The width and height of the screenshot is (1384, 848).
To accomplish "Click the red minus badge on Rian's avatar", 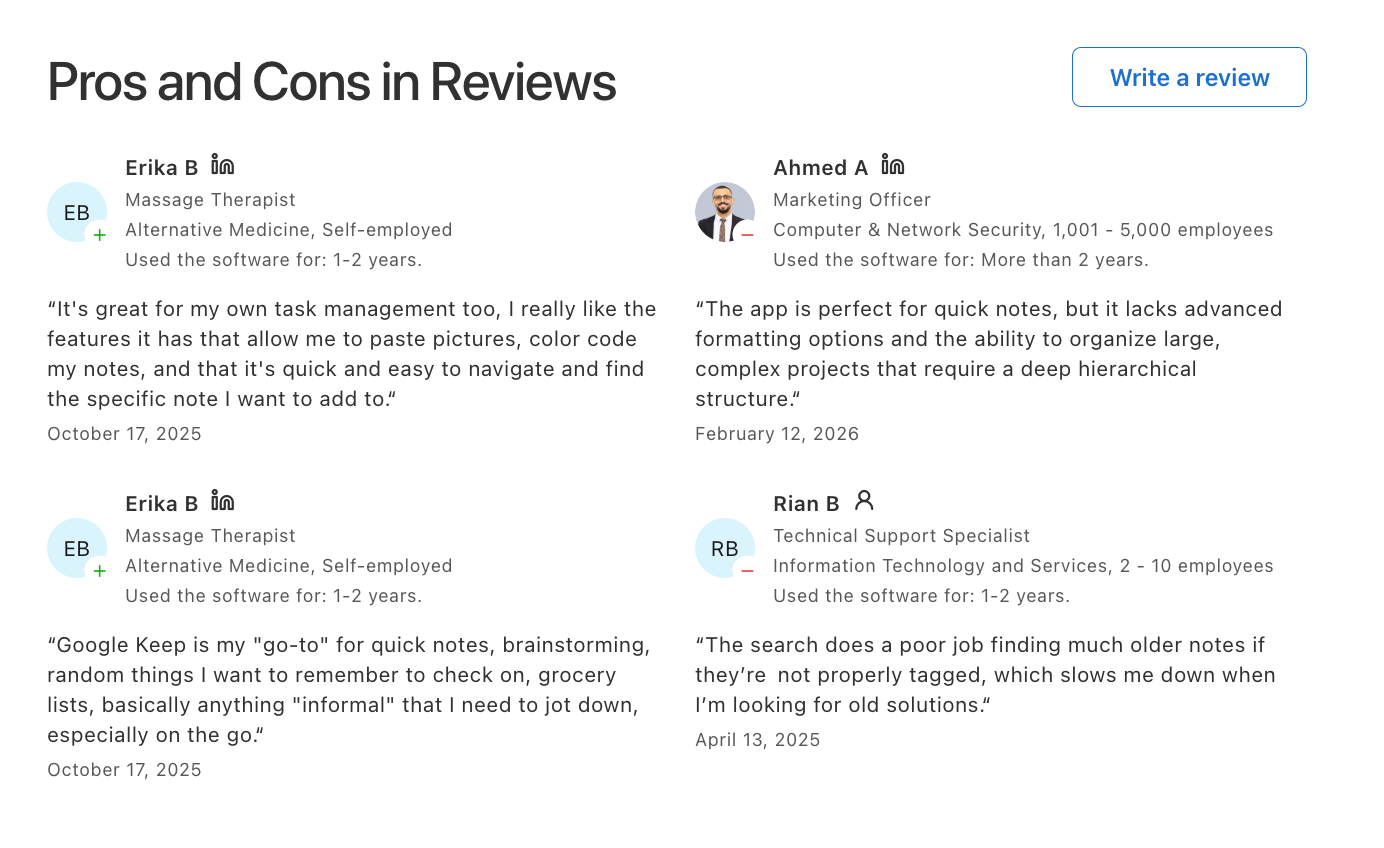I will click(748, 572).
